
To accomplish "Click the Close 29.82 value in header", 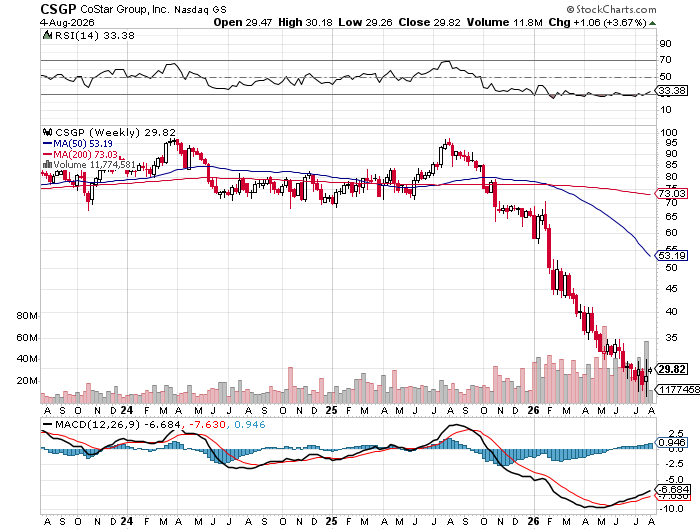I will pyautogui.click(x=429, y=22).
